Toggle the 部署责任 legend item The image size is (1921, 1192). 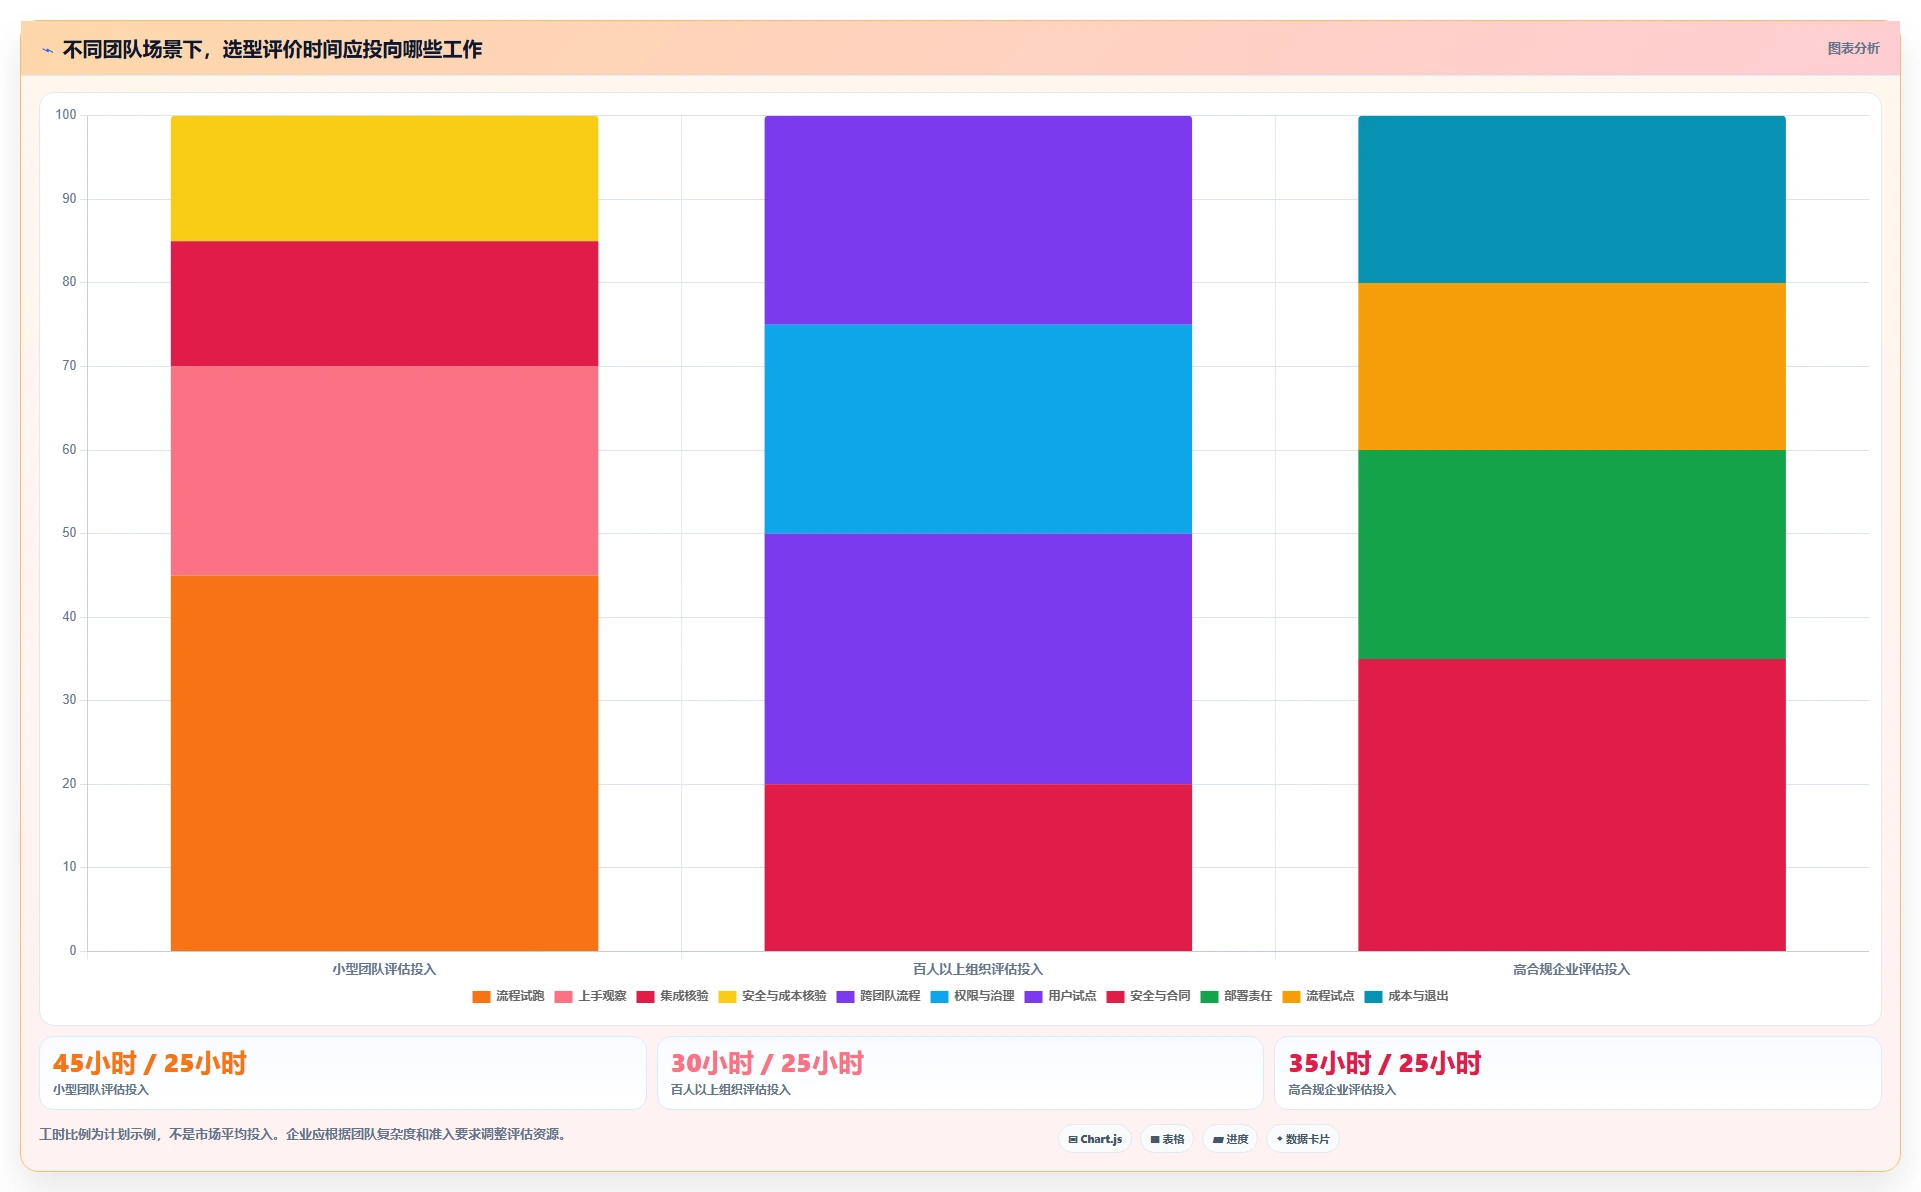[x=1236, y=996]
